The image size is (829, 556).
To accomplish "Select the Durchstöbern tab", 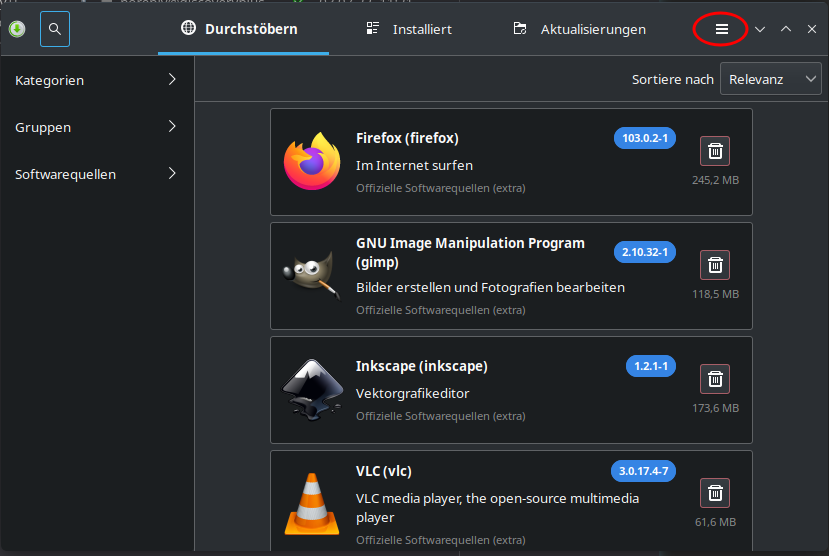I will pos(240,29).
